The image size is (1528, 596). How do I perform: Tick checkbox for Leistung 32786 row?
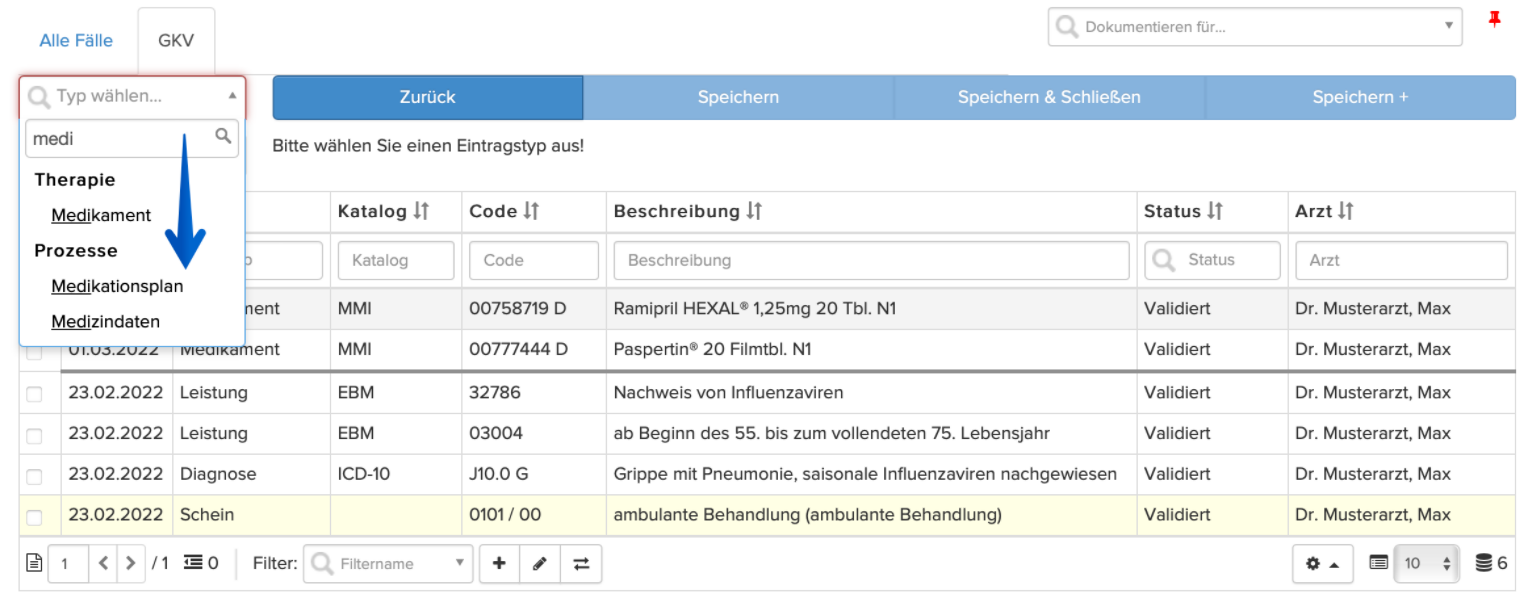(35, 394)
